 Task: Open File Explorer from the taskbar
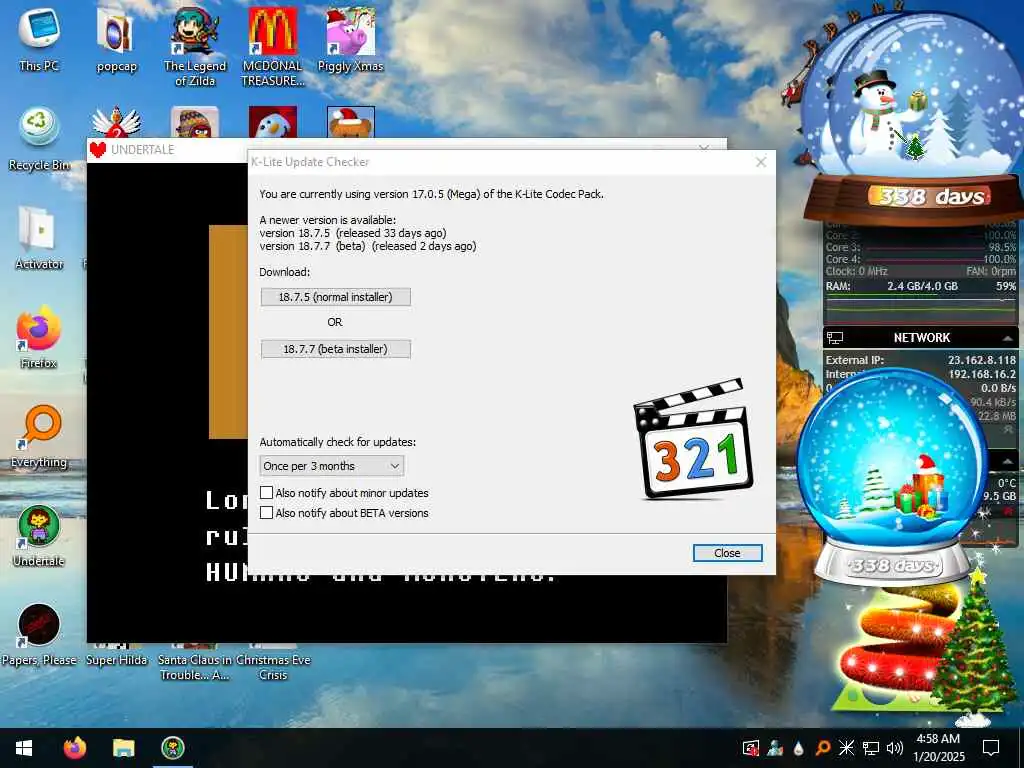(x=123, y=748)
